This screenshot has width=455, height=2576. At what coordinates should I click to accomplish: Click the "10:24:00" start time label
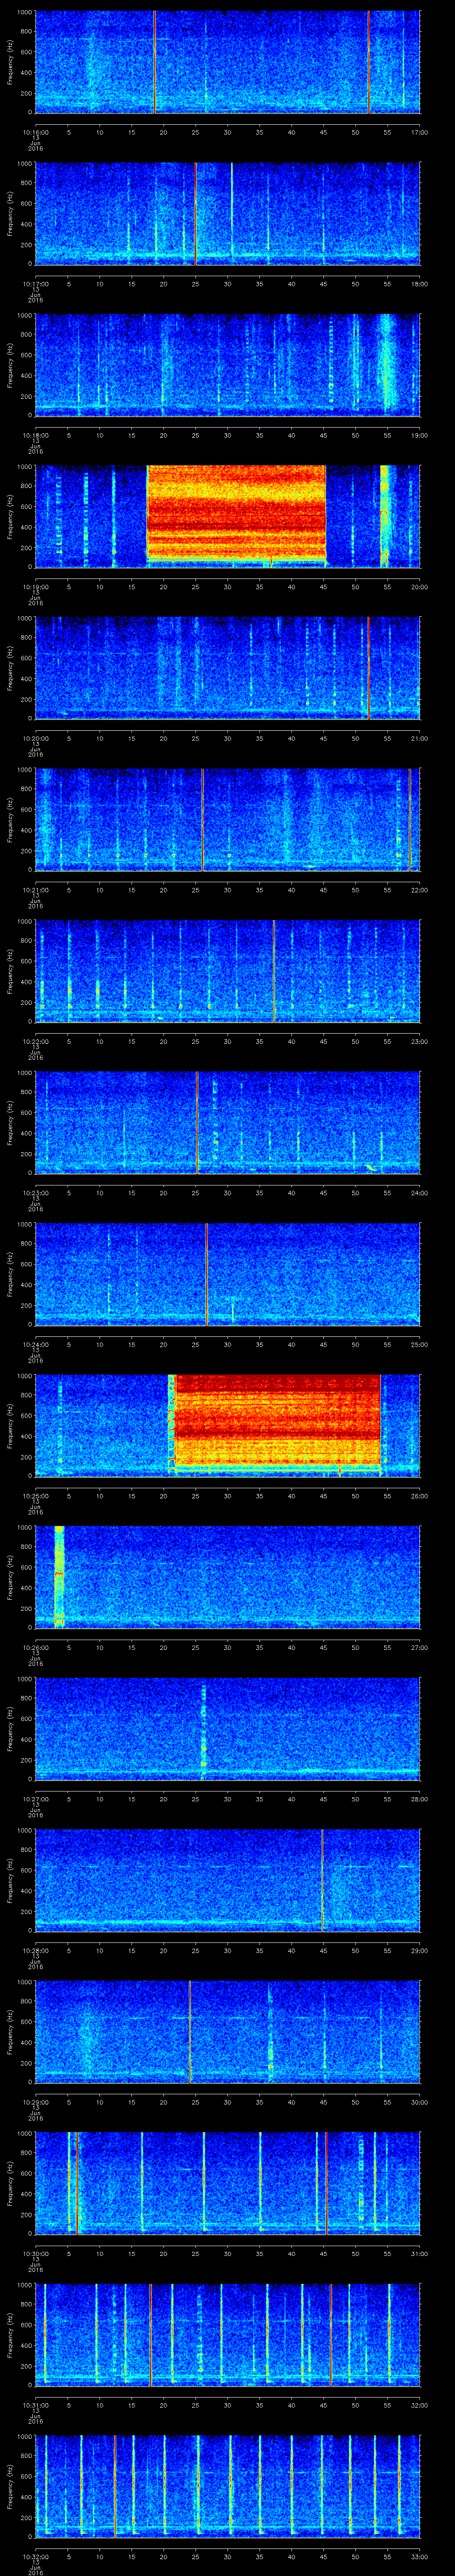tap(35, 1344)
